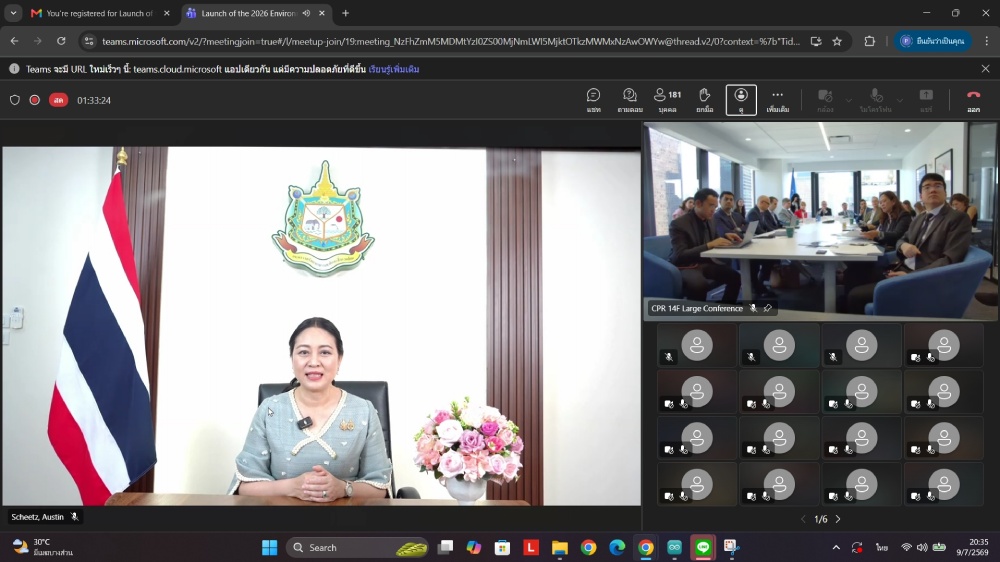Go to next participant page

click(838, 519)
